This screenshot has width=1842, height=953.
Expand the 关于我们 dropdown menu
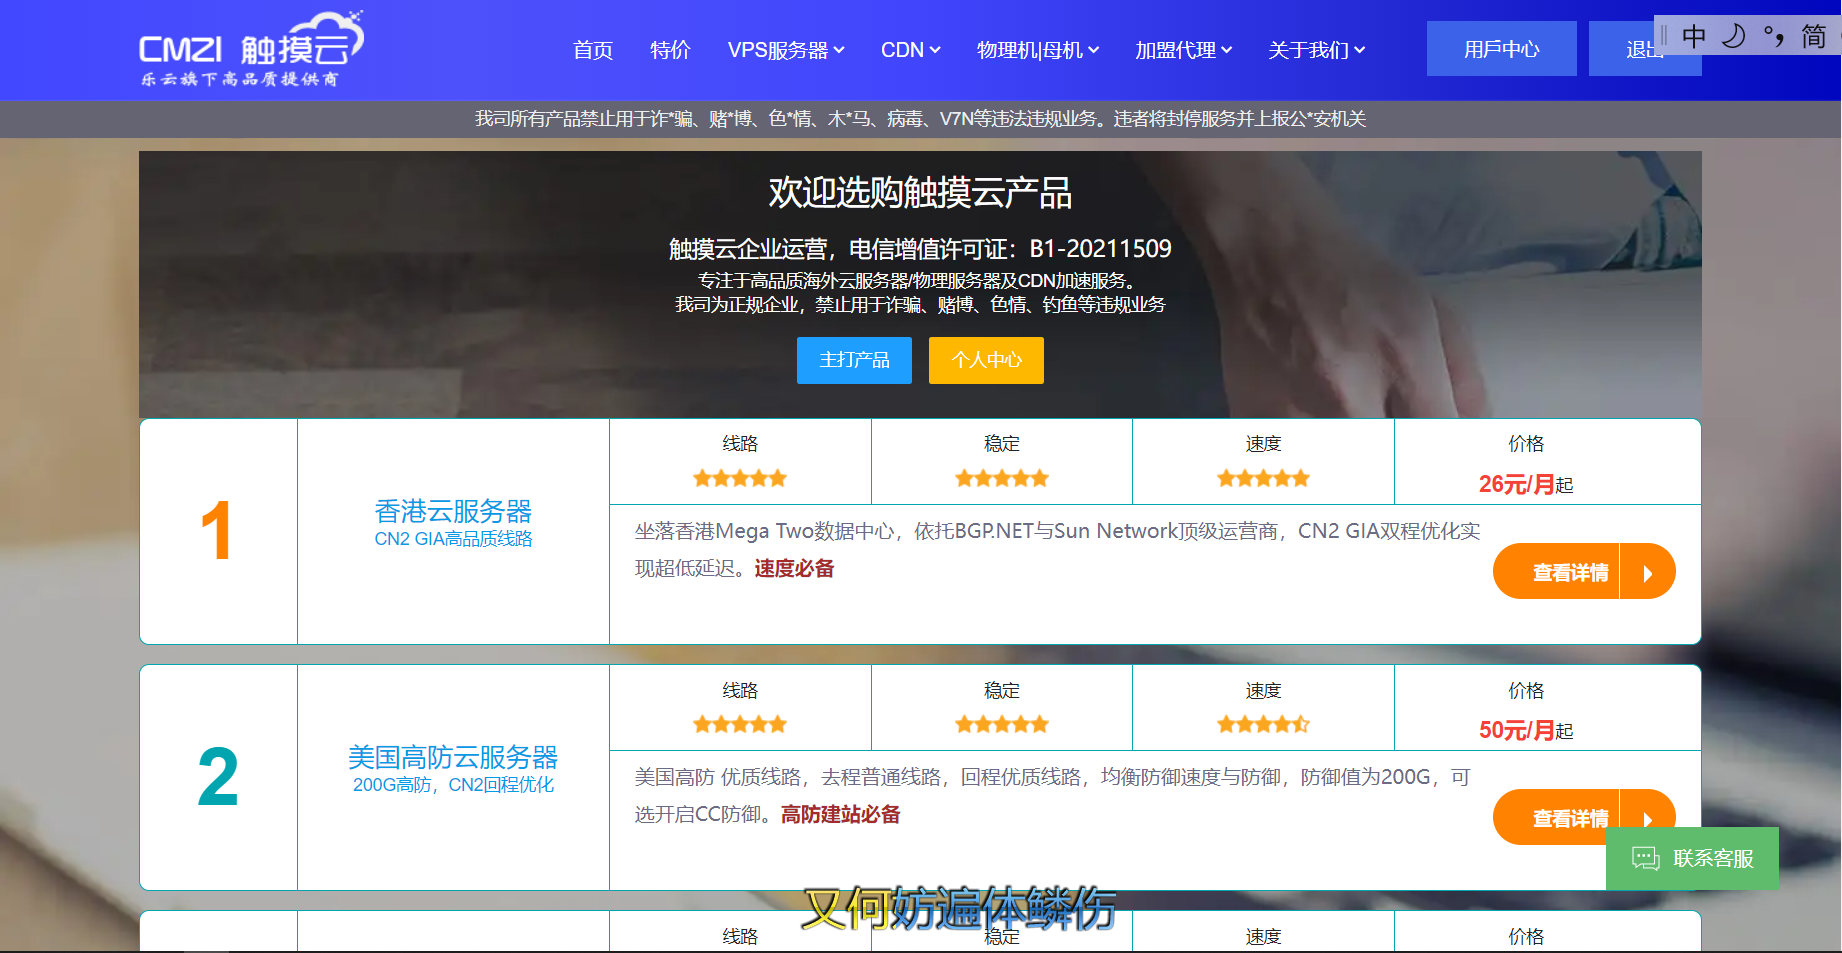[1316, 50]
